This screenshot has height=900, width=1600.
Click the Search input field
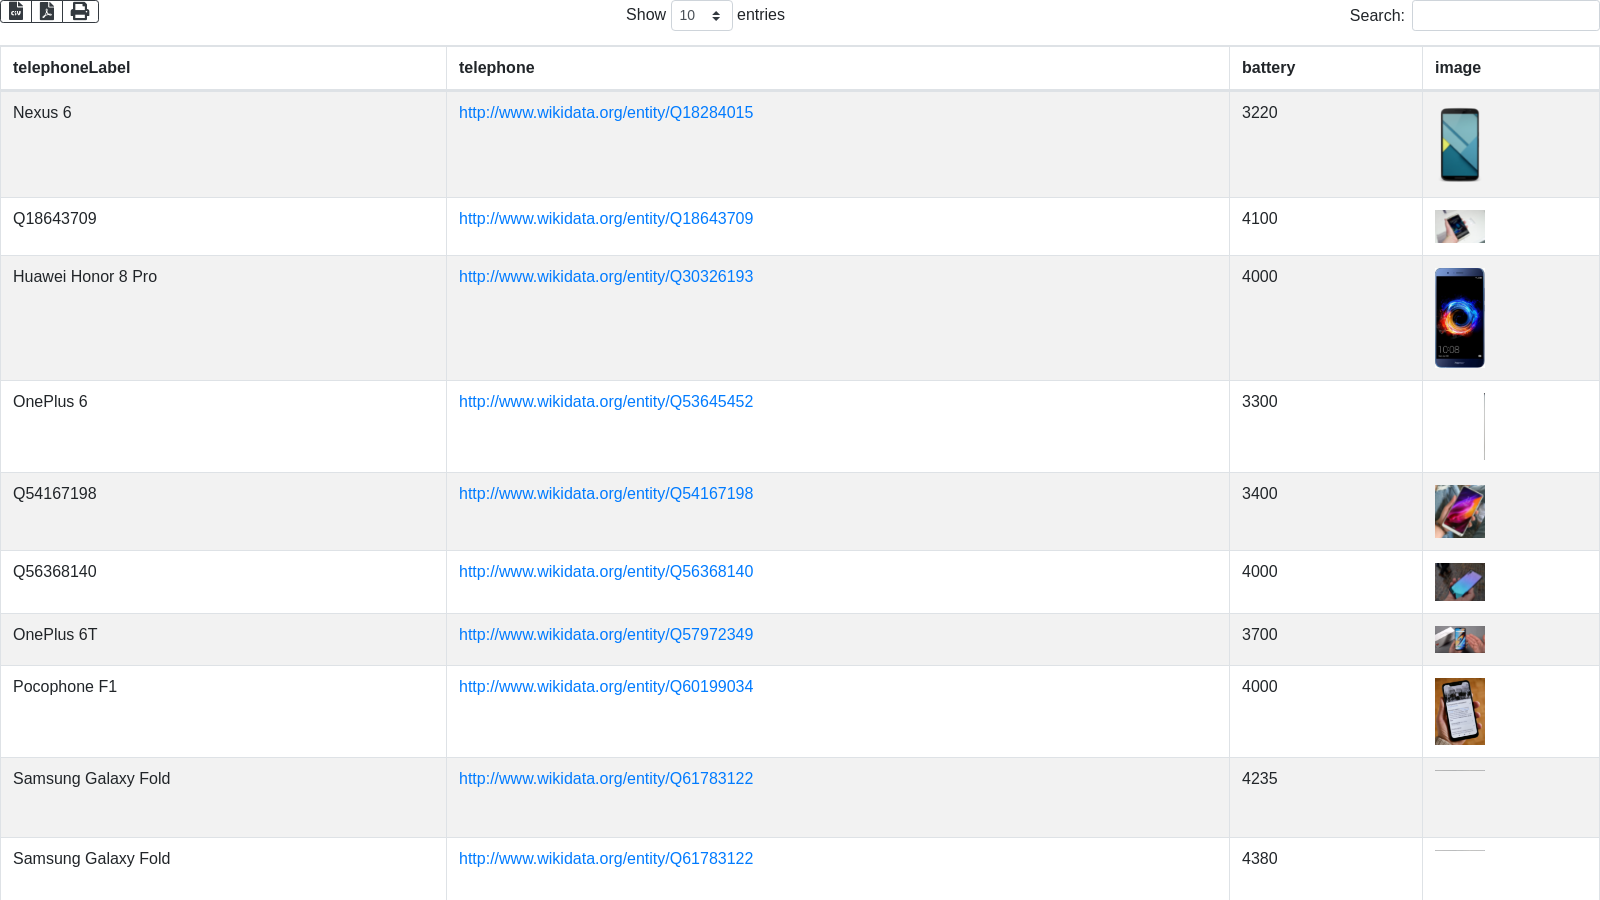[x=1504, y=16]
